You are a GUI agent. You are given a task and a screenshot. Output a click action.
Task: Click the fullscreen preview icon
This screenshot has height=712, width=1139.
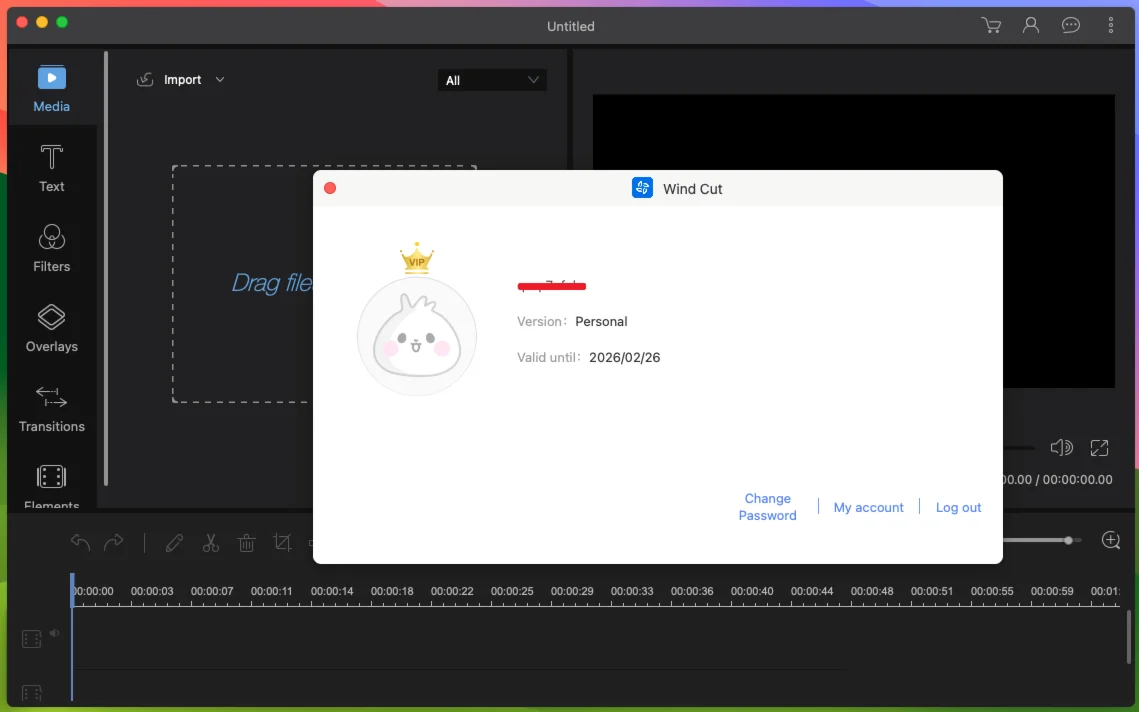click(x=1099, y=448)
